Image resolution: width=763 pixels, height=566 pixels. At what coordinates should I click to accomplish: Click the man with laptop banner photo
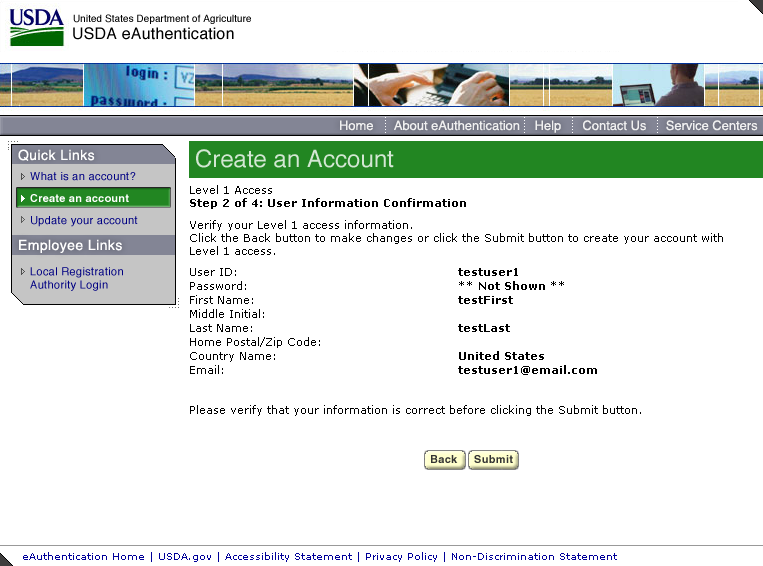(658, 86)
